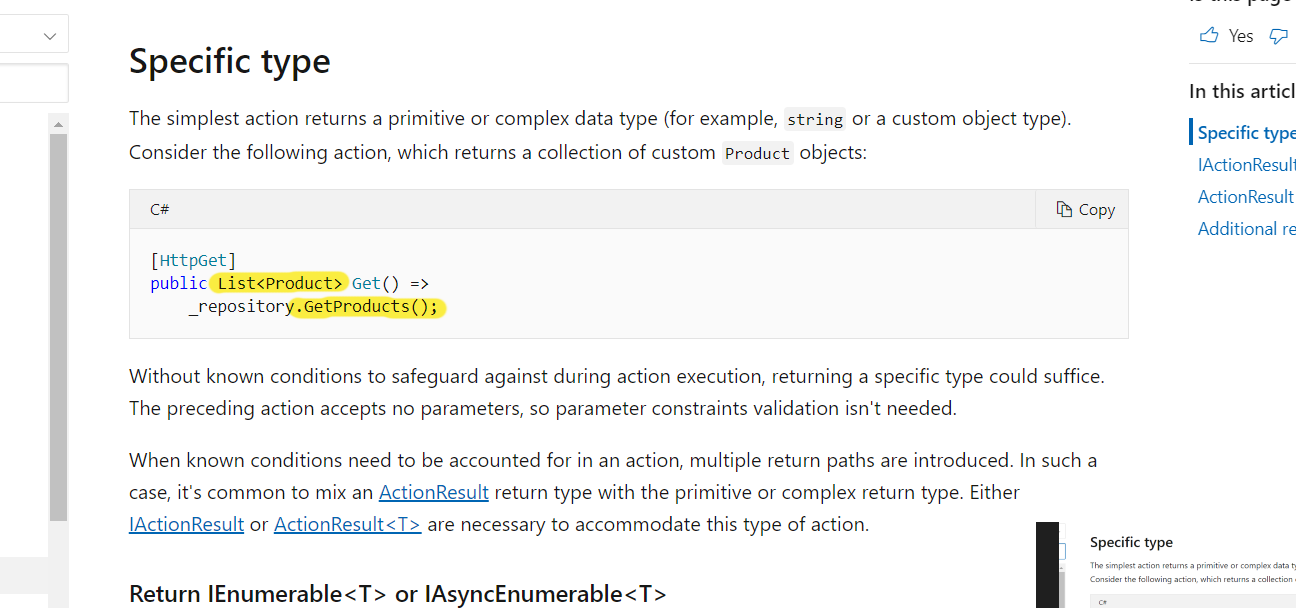This screenshot has height=608, width=1296.
Task: Click the tiny C# tab in the preview thumbnail
Action: tap(1104, 601)
